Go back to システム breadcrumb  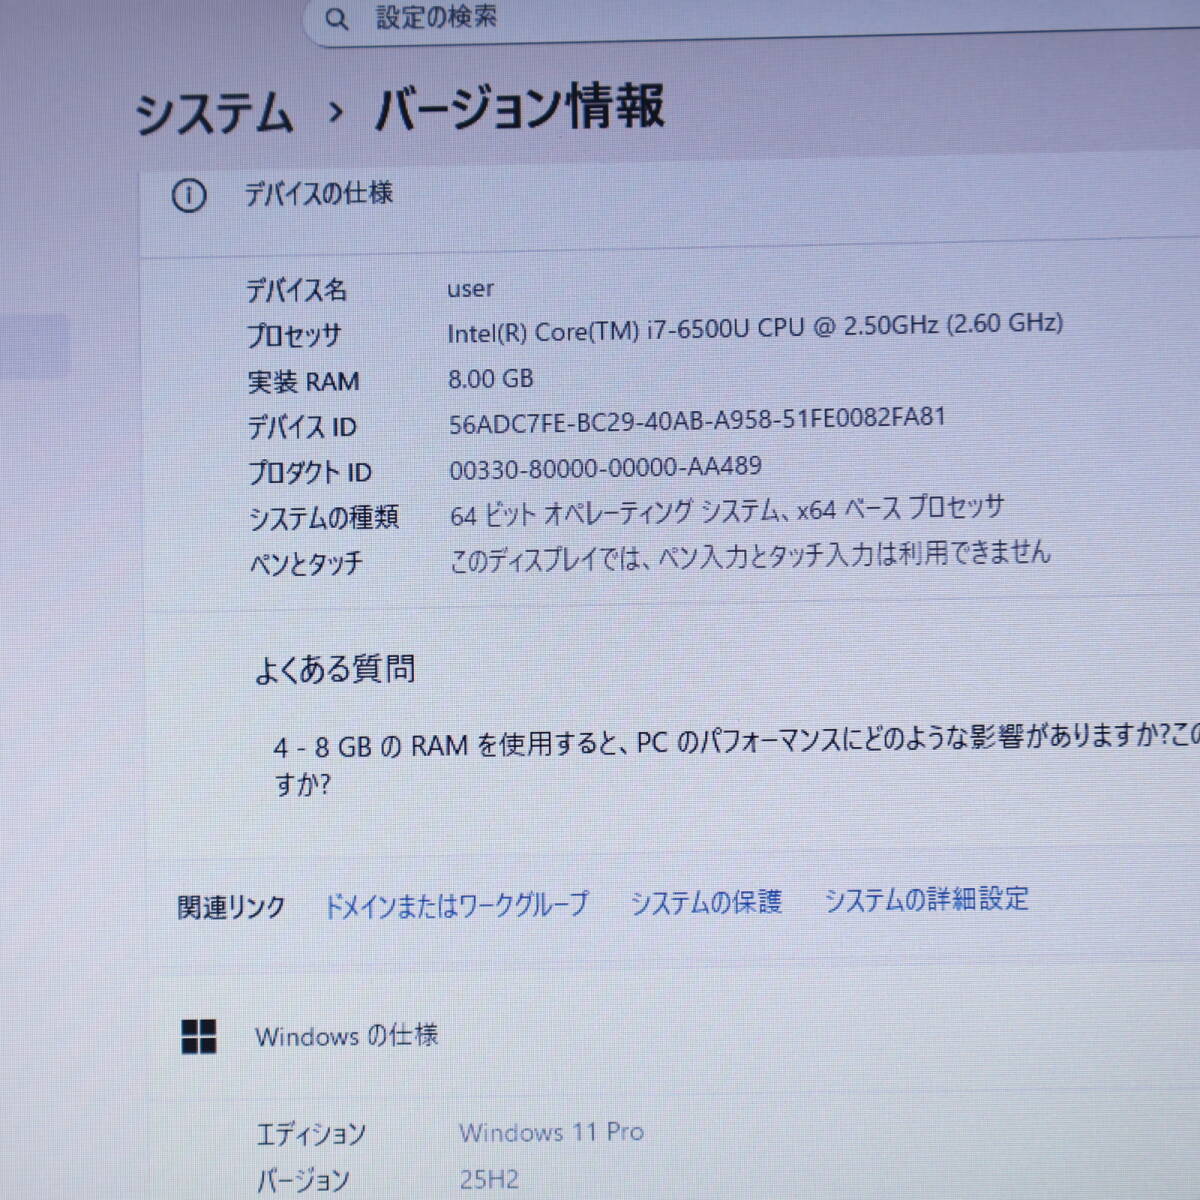(214, 112)
